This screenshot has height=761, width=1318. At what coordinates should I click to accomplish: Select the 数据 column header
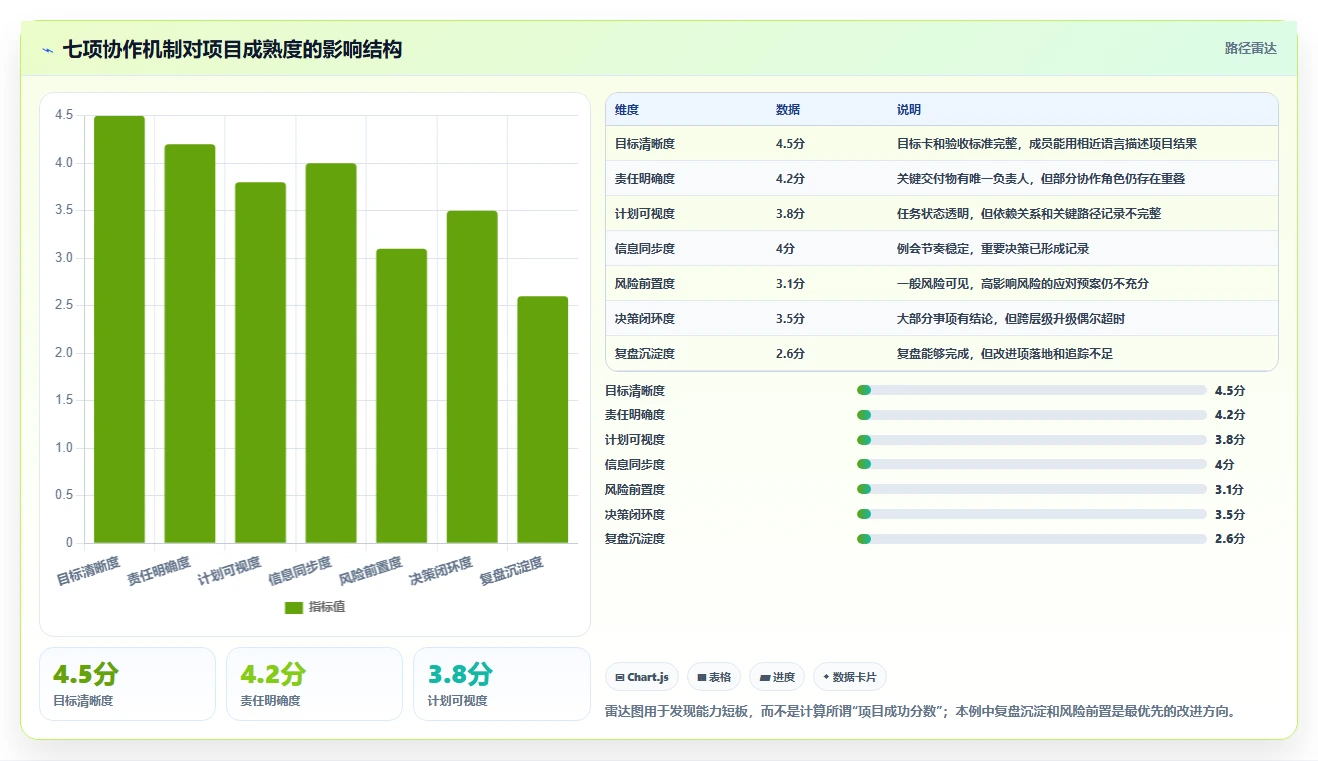coord(788,110)
